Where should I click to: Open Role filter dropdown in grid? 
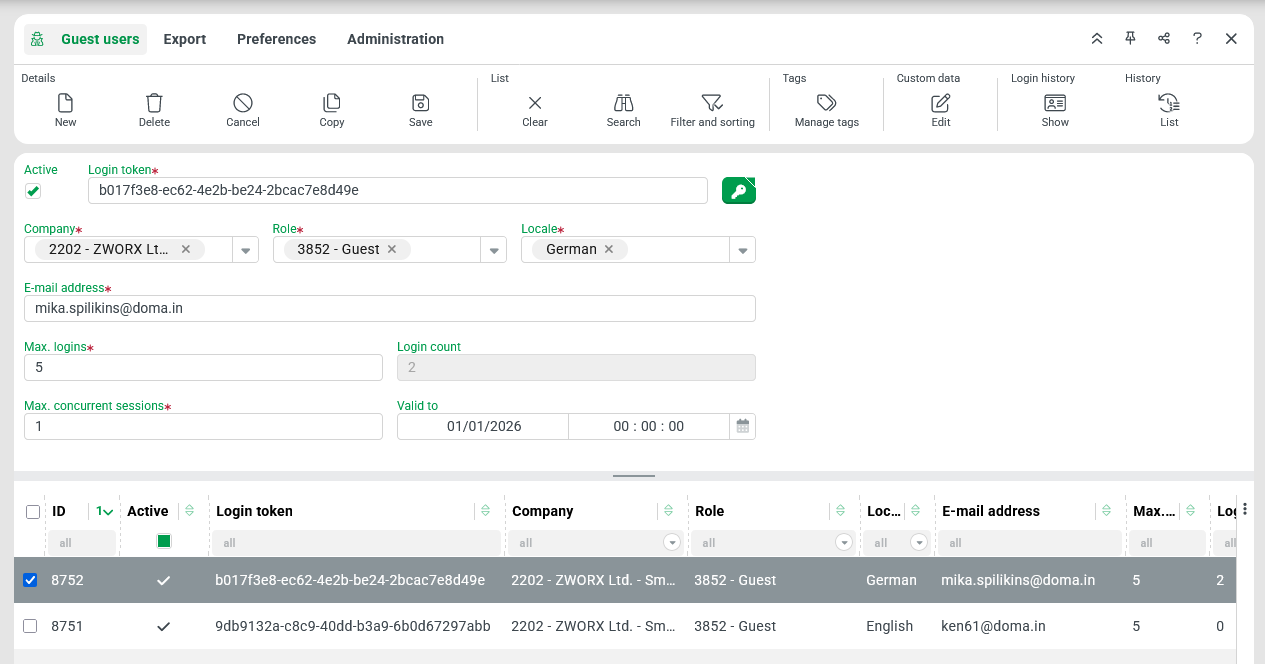point(844,542)
